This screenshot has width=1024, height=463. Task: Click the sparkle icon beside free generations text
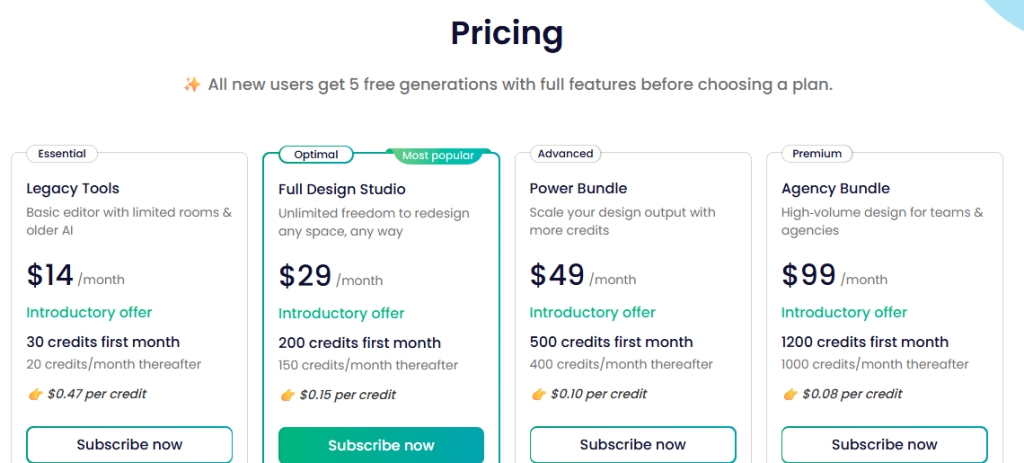tap(192, 85)
